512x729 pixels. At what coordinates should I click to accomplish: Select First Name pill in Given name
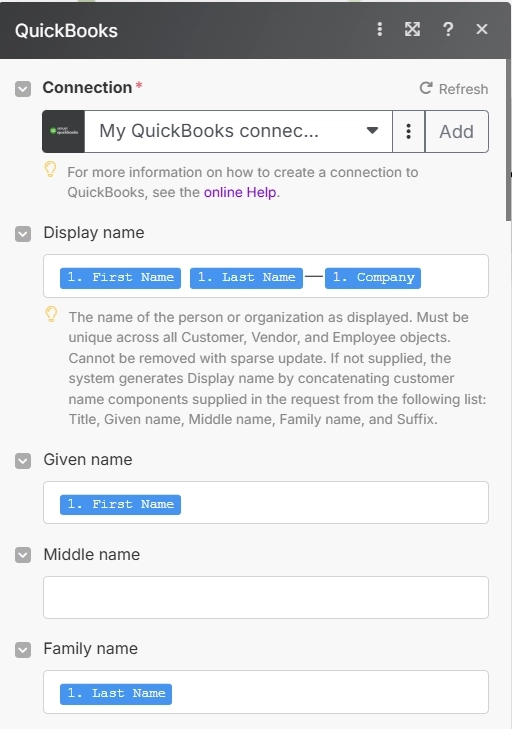[x=120, y=504]
